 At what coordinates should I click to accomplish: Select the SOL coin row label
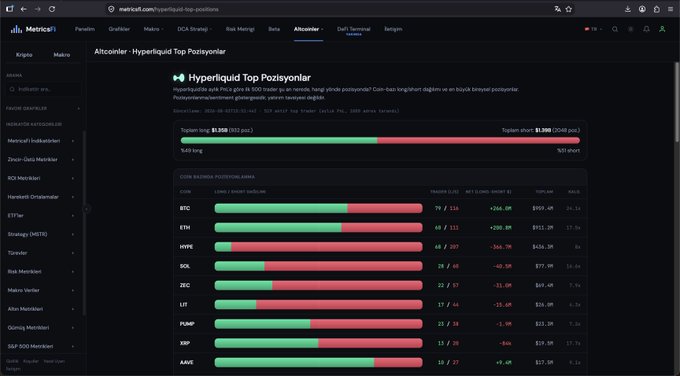tap(185, 266)
